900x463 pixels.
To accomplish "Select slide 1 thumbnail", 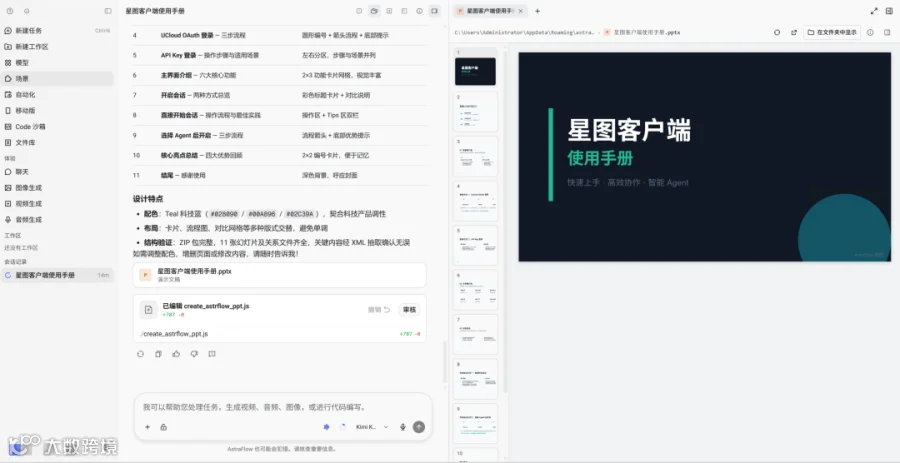I will coord(475,71).
